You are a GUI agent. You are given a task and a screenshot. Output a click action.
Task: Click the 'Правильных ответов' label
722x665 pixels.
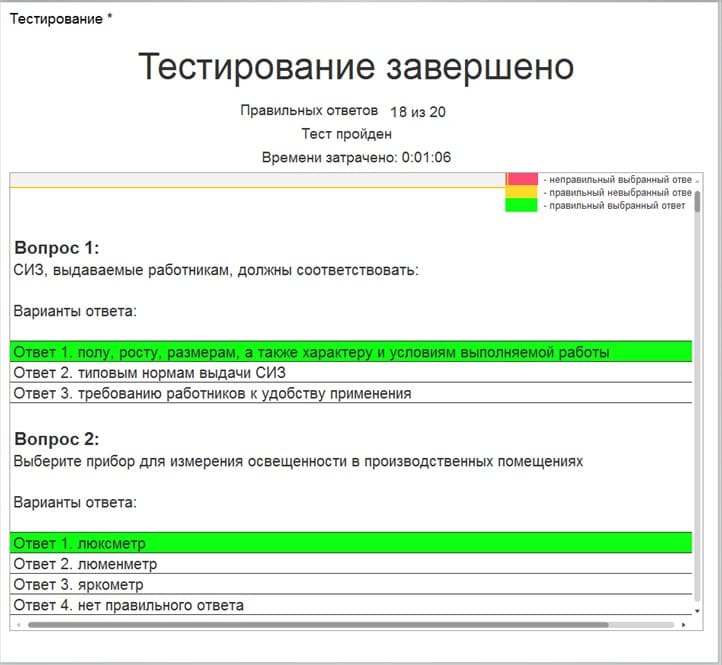click(309, 111)
